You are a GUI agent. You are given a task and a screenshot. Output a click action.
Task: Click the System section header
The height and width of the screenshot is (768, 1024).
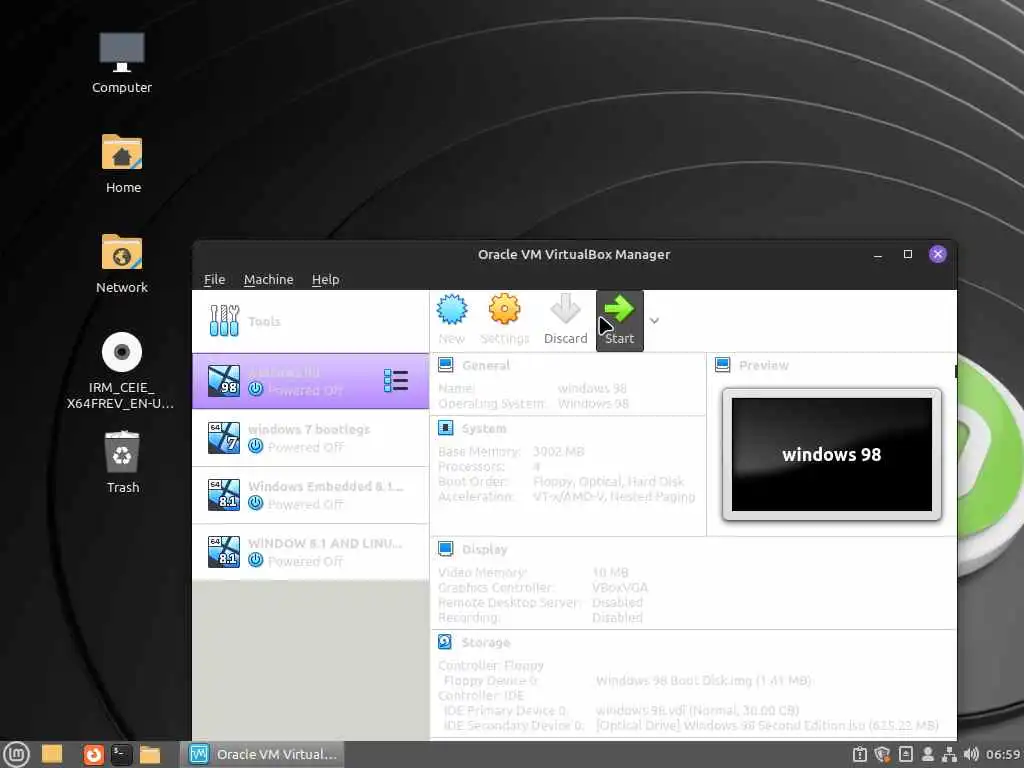[484, 428]
